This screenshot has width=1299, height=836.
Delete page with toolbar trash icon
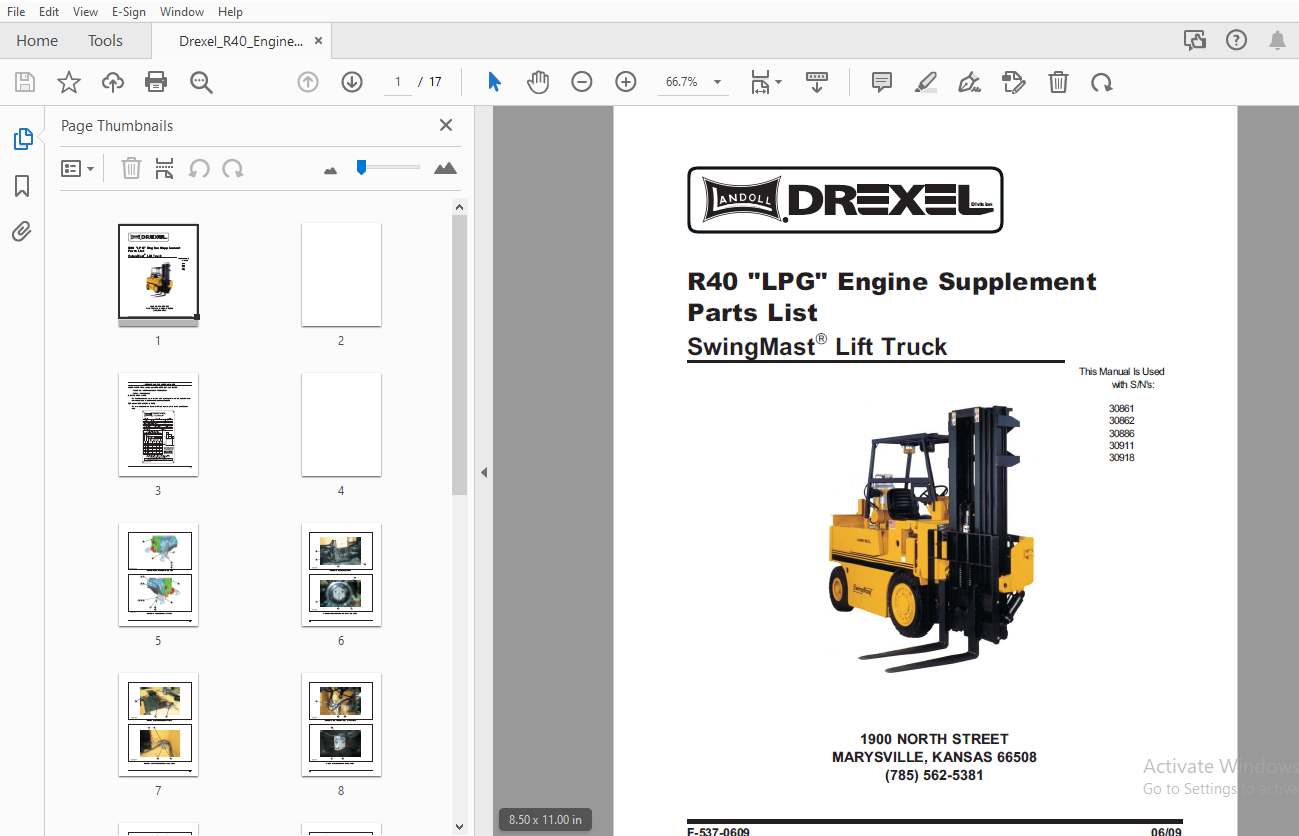[x=1058, y=82]
